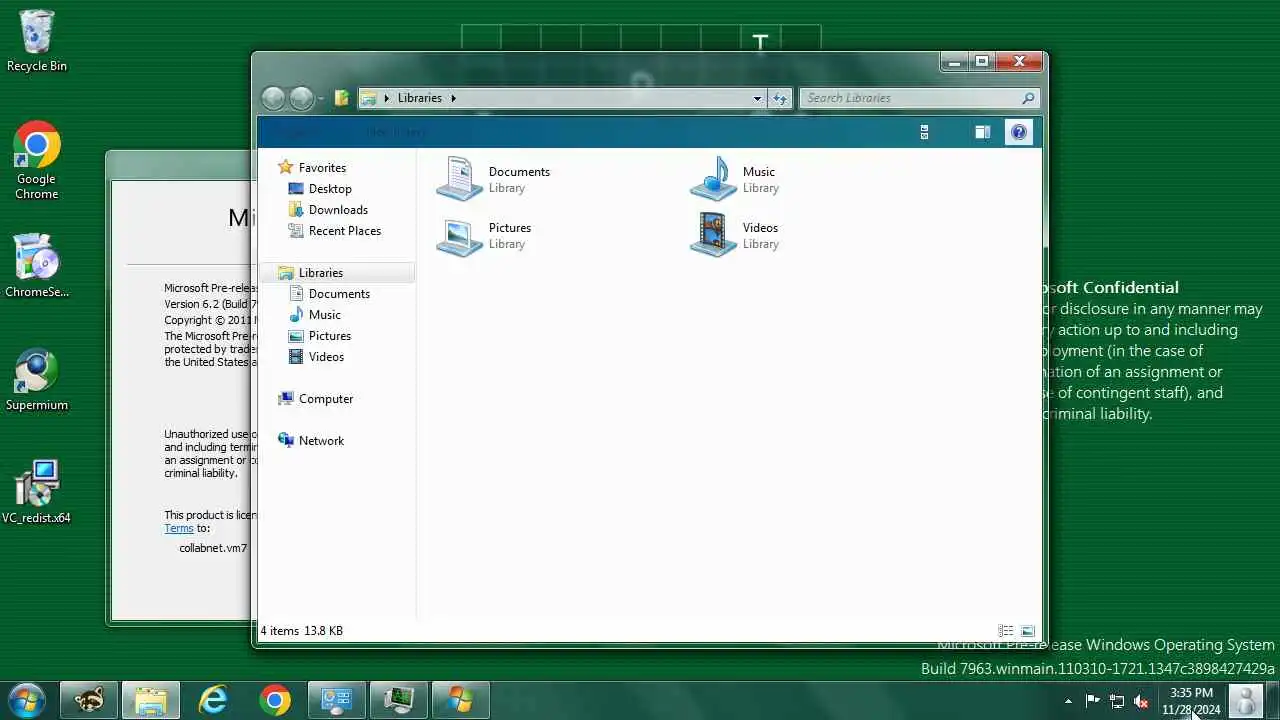Show hidden tray icons arrow
Viewport: 1280px width, 720px height.
coord(1068,701)
